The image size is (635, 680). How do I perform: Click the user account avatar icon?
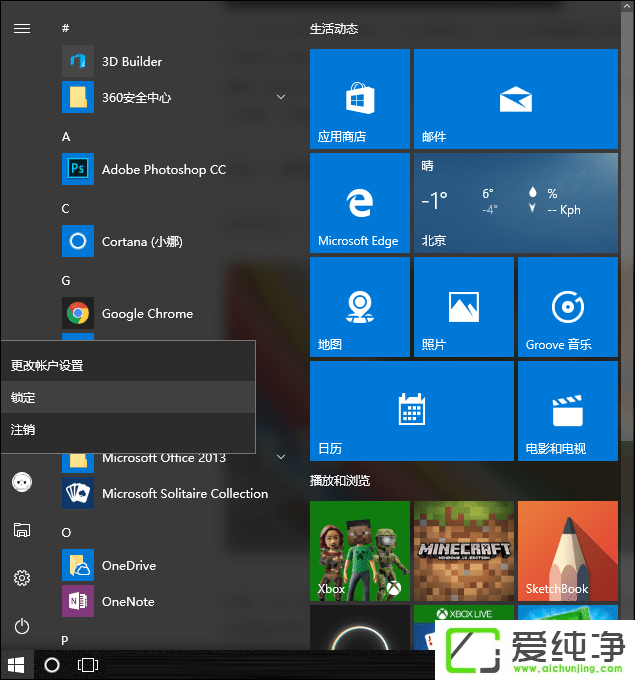(22, 482)
